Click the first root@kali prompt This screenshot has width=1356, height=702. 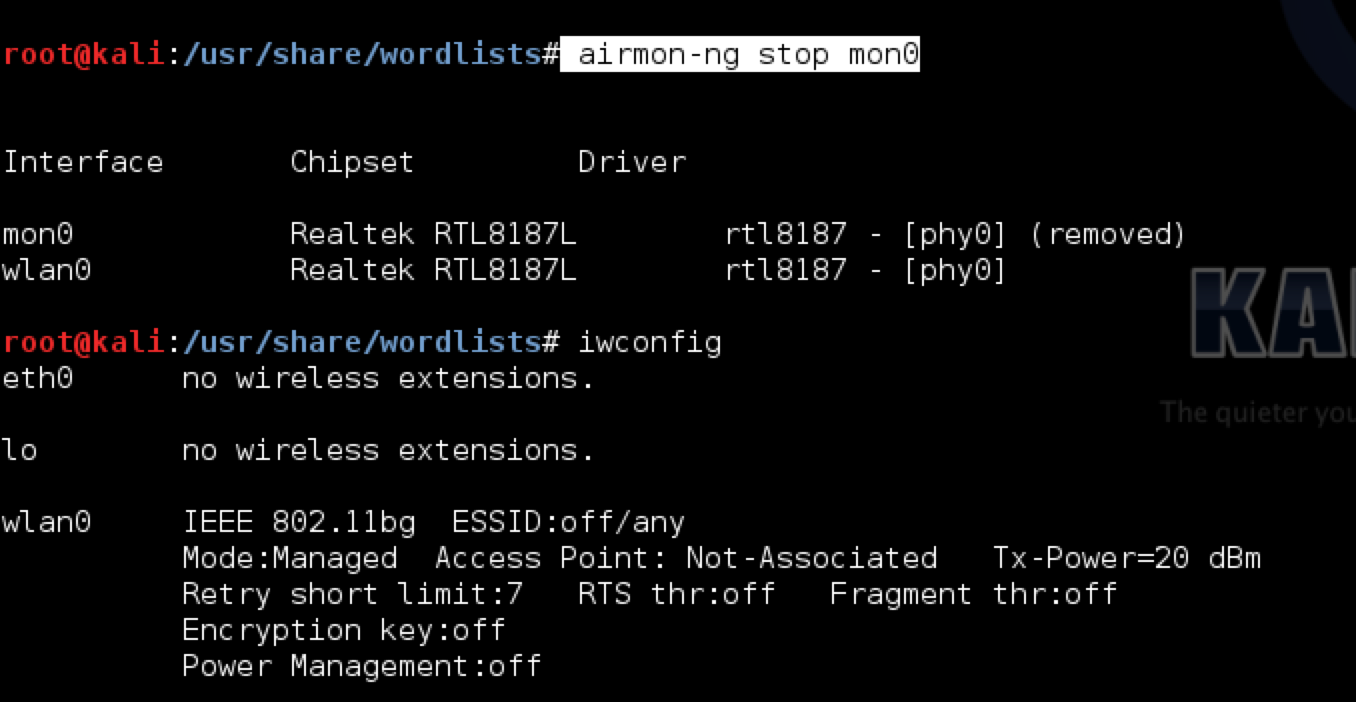(x=82, y=54)
